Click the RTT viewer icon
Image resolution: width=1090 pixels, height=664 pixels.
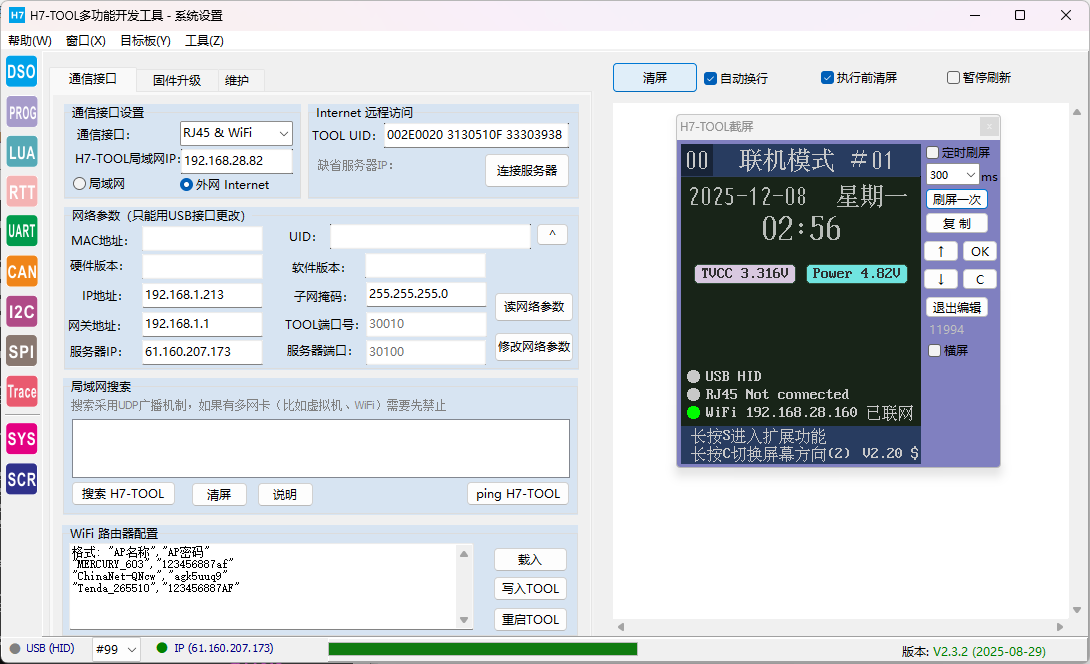[x=22, y=191]
